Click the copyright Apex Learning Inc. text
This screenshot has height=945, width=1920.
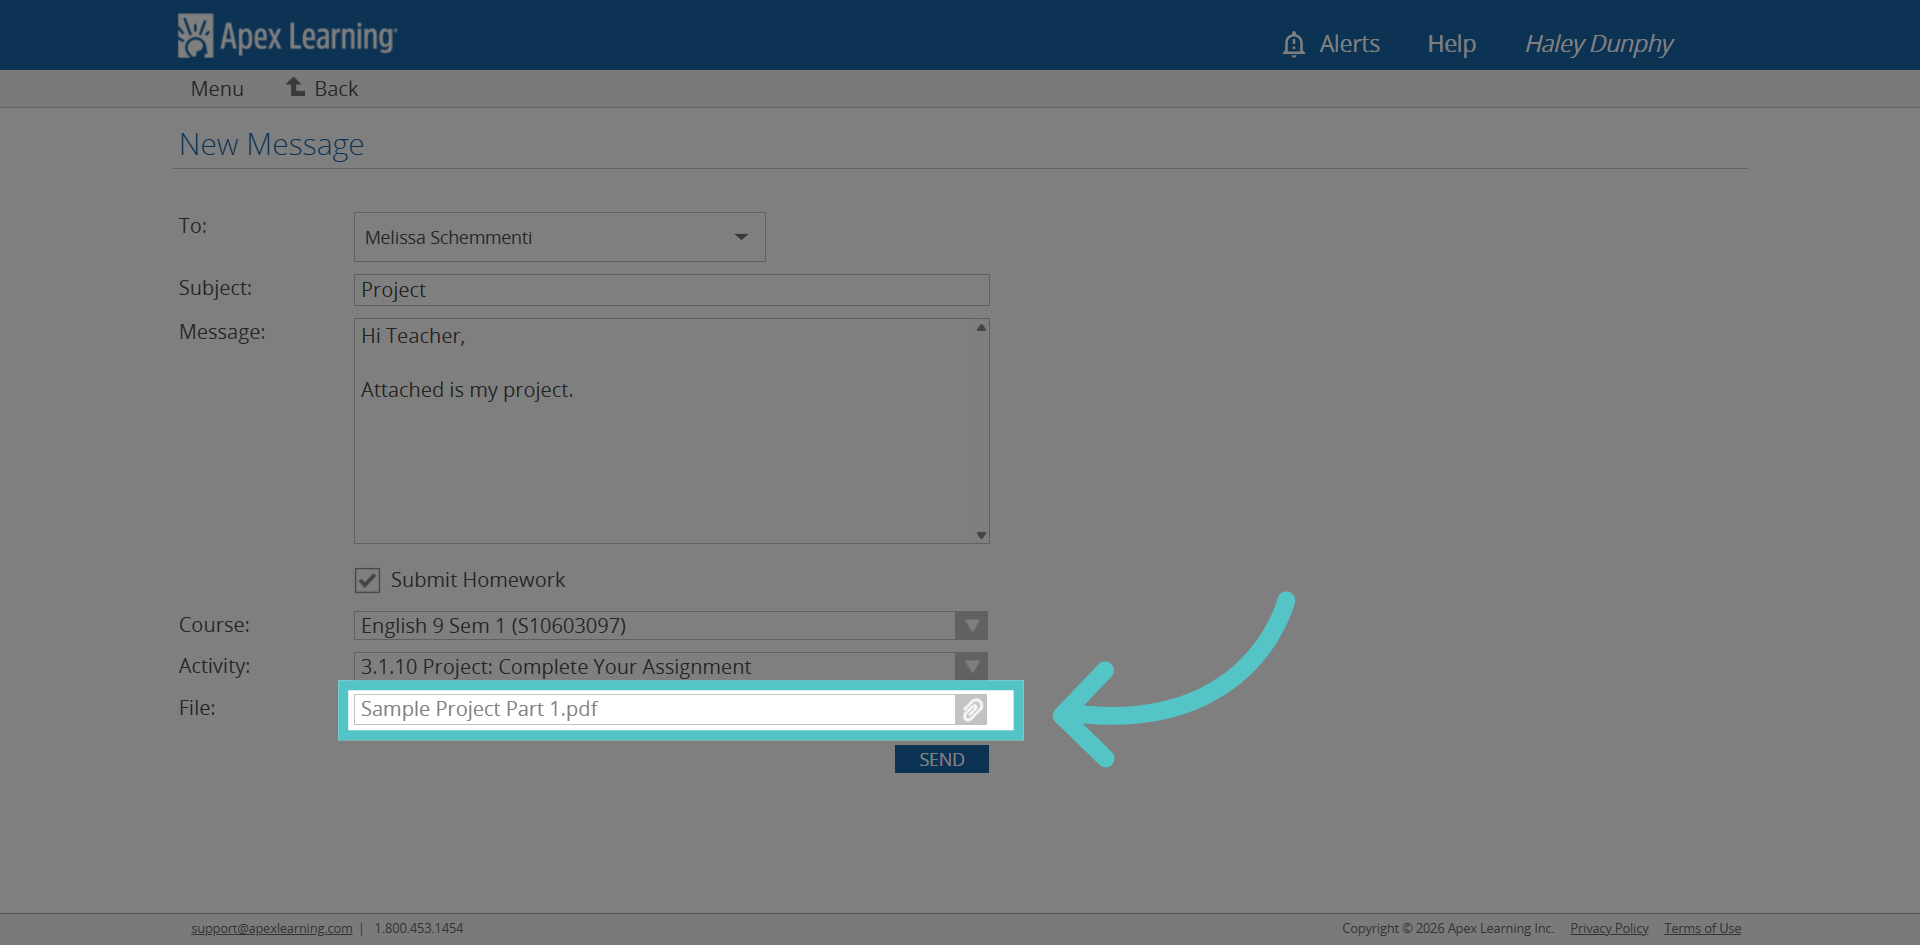[x=1448, y=928]
